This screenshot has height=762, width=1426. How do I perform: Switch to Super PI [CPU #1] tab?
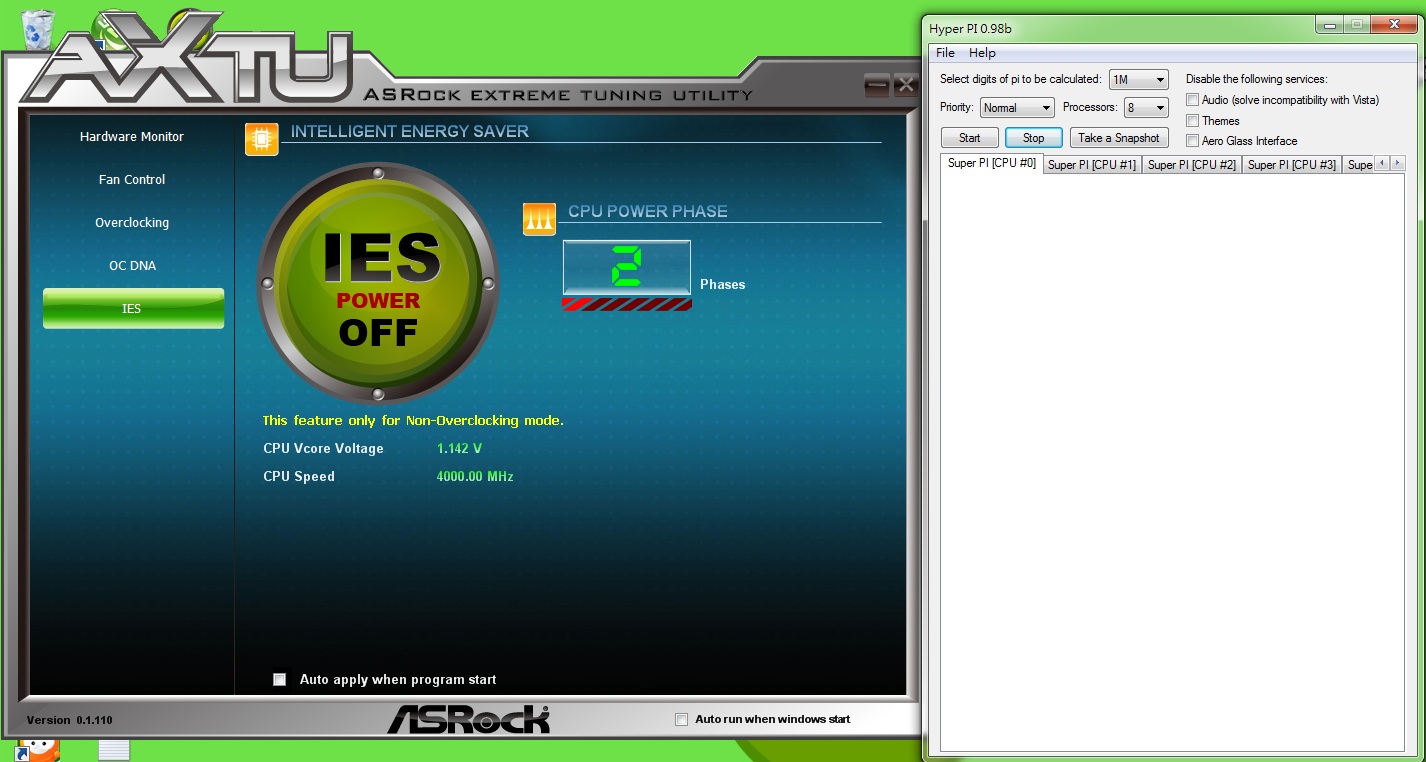coord(1092,165)
